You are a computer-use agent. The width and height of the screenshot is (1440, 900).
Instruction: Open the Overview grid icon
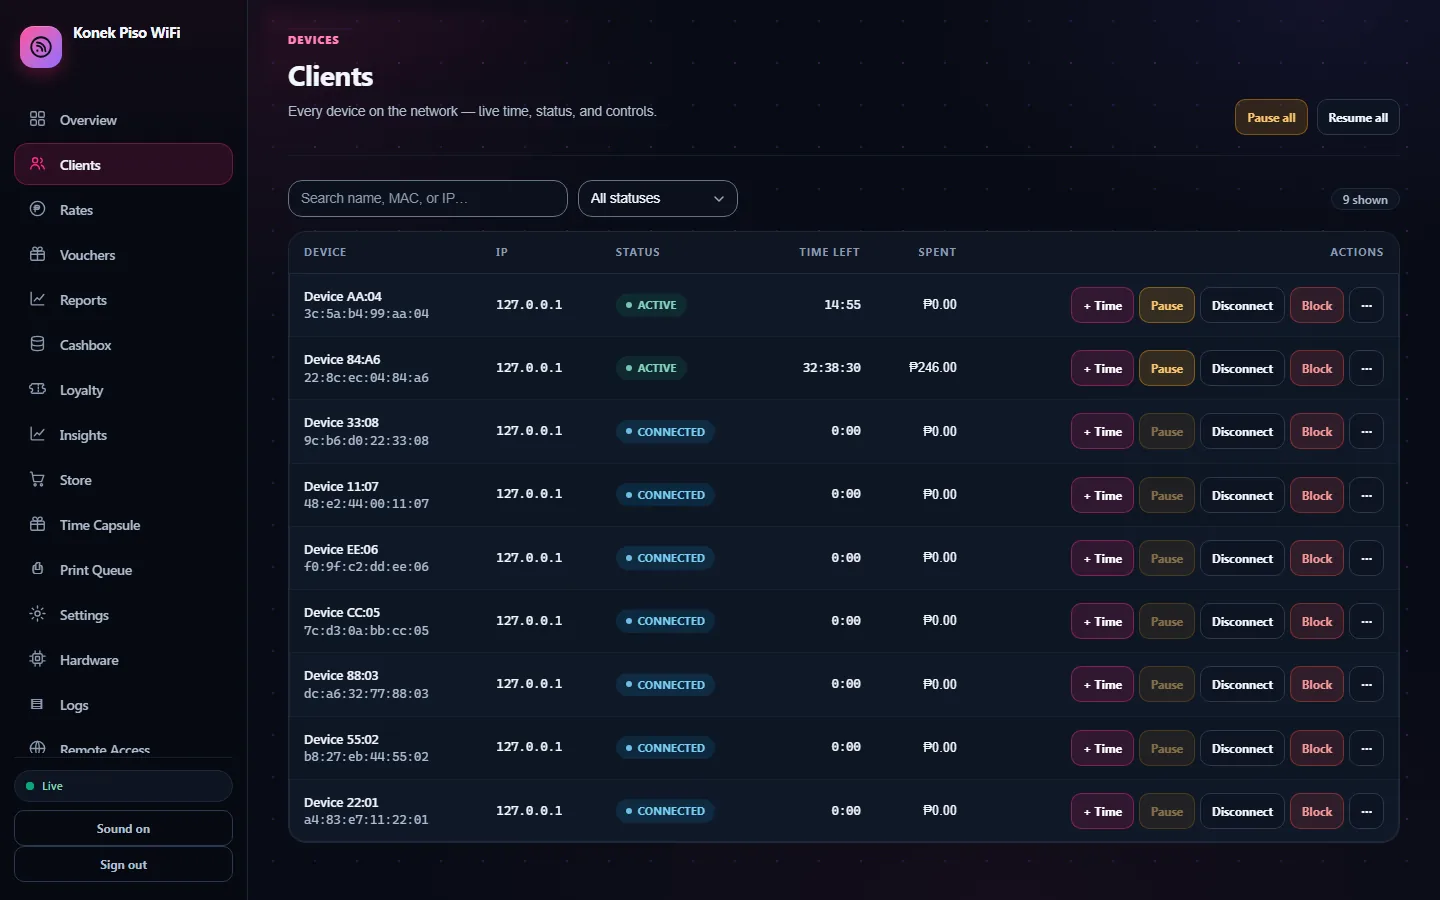pos(38,119)
